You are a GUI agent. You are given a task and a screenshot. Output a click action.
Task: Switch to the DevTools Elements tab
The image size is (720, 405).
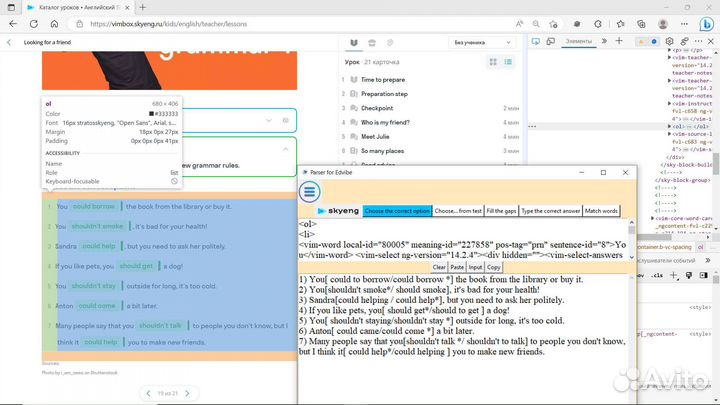[x=579, y=41]
